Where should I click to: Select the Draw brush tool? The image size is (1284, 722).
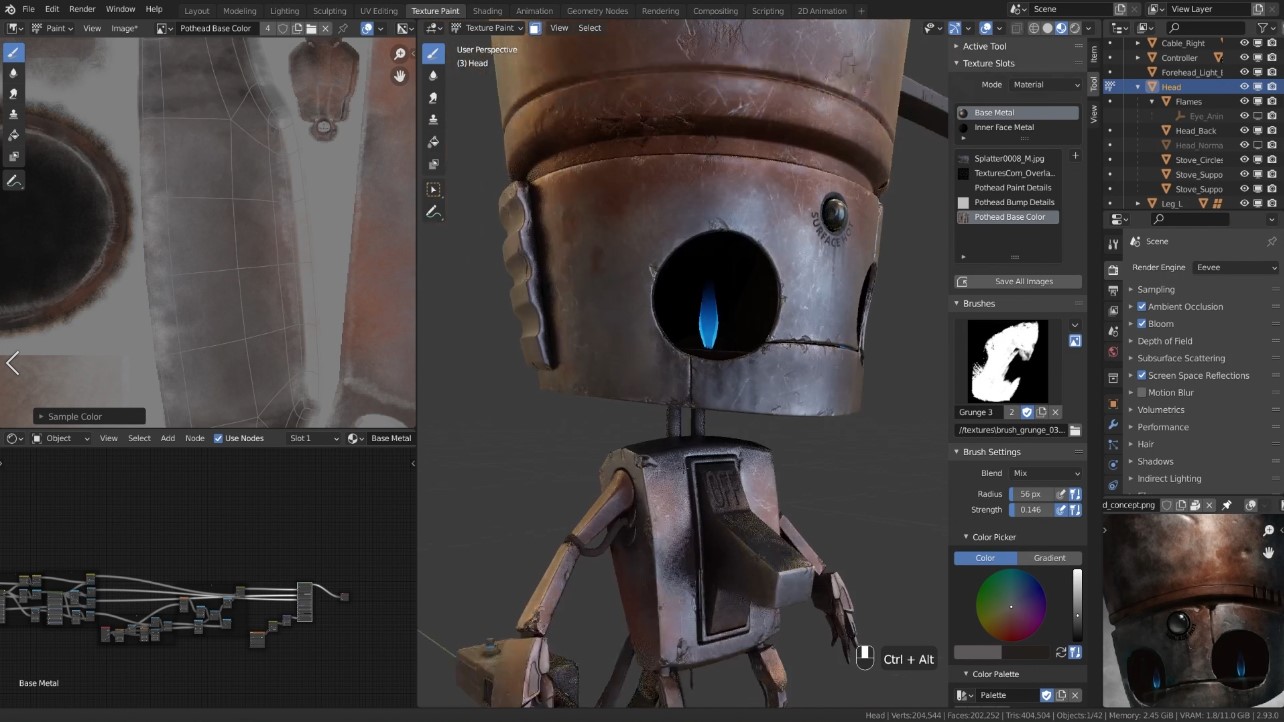(x=433, y=54)
